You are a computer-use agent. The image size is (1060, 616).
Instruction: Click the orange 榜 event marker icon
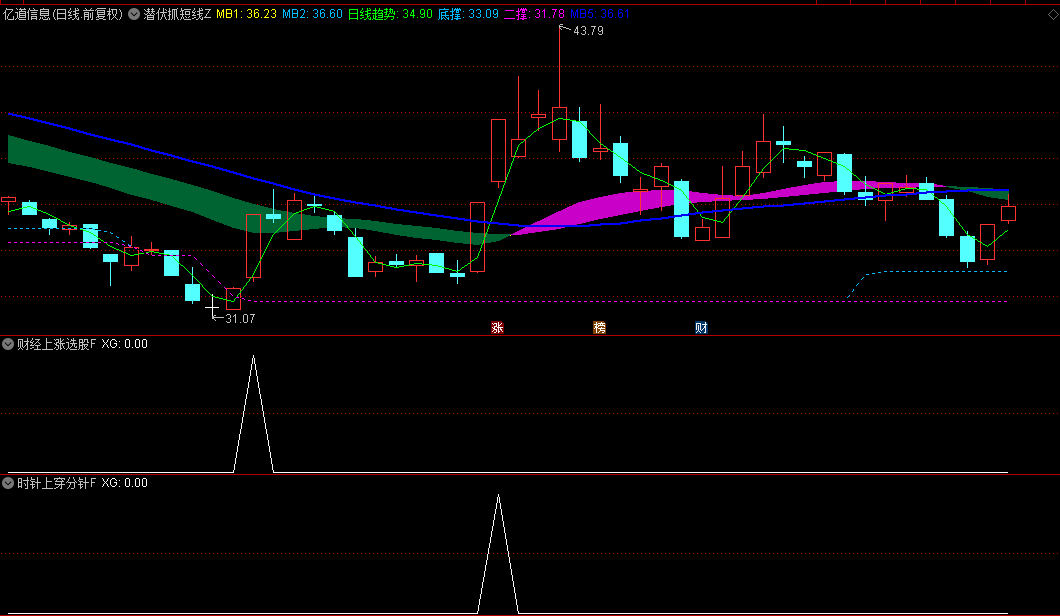(x=599, y=327)
